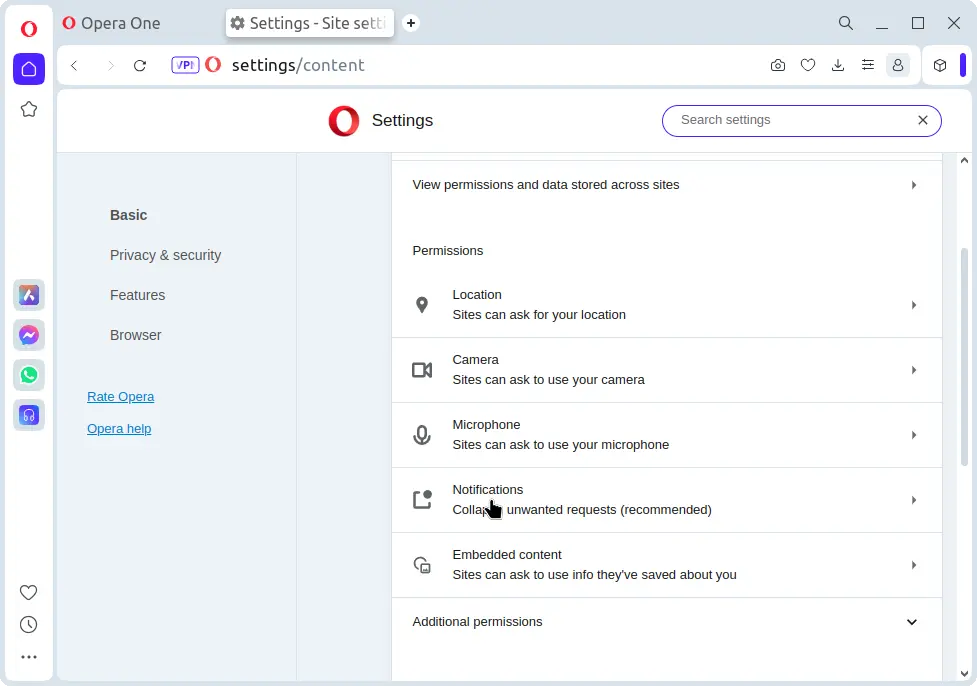Open View permissions and data stored across sites

click(666, 184)
